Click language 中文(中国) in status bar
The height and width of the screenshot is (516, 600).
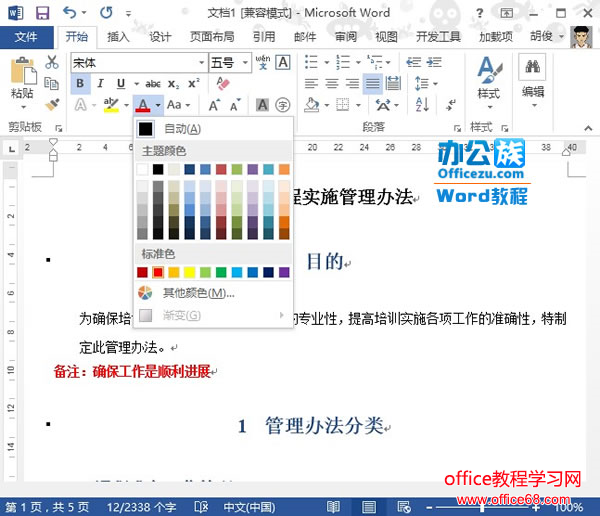249,508
